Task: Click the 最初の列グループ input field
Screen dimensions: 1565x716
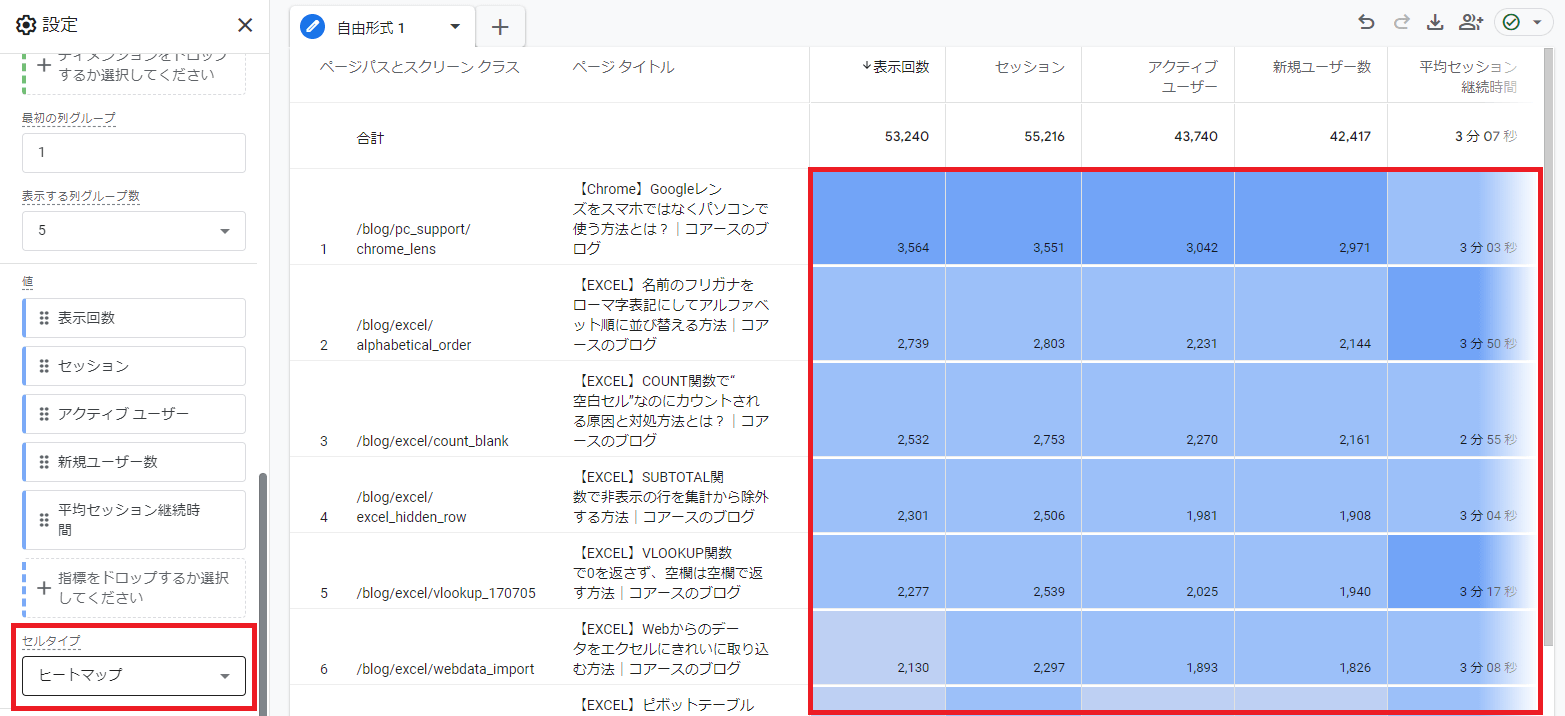Action: 134,153
